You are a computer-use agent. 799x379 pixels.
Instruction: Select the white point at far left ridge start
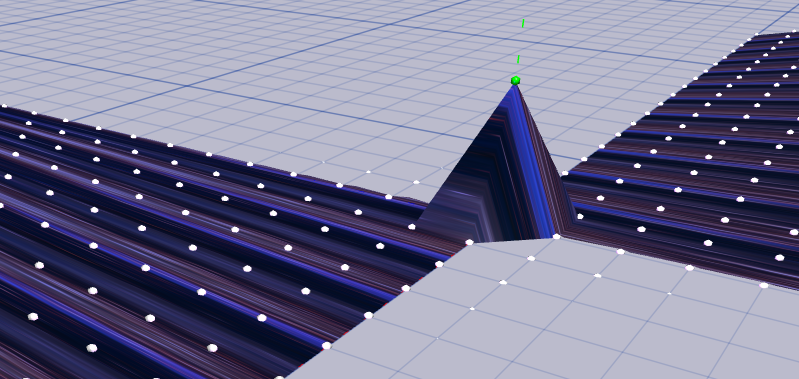pyautogui.click(x=4, y=106)
